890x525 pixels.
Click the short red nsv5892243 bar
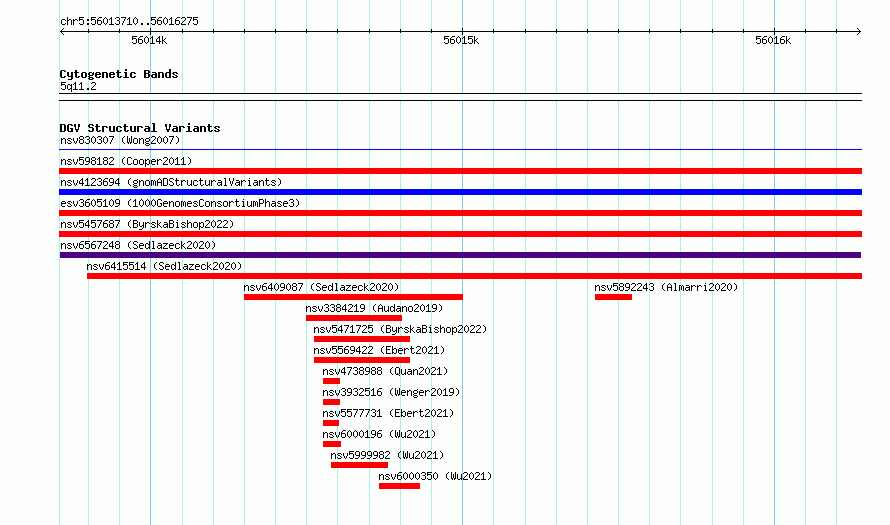pyautogui.click(x=613, y=297)
